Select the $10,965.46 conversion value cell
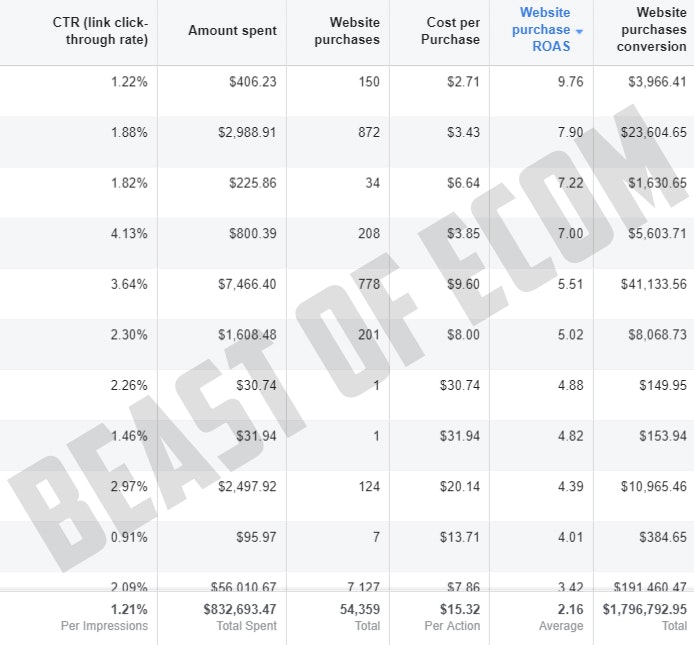694x645 pixels. 645,487
